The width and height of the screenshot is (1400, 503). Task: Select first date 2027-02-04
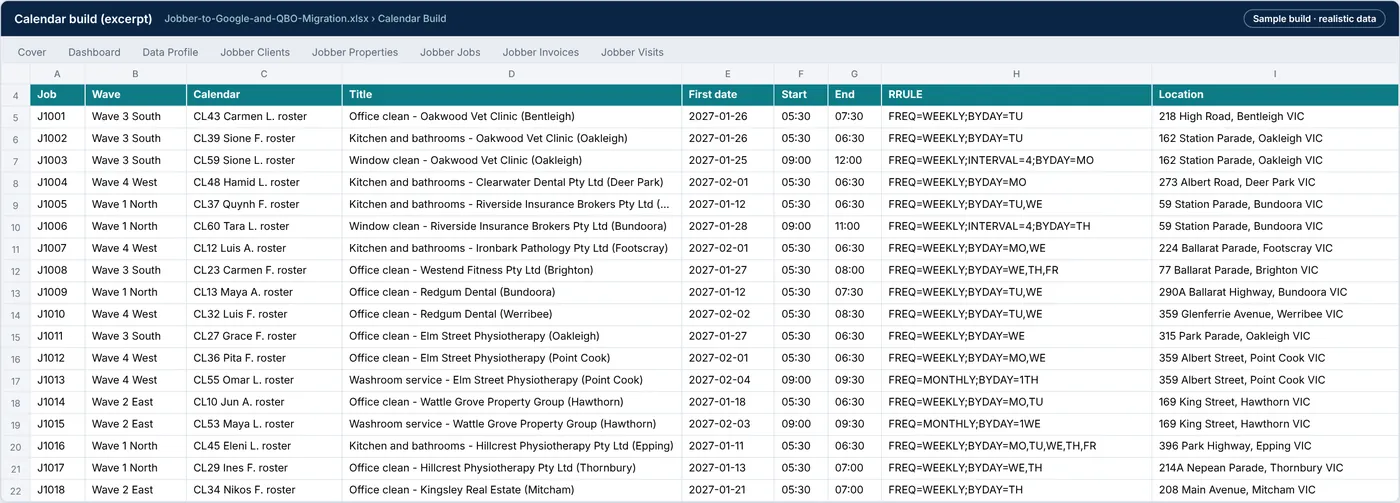[x=728, y=381]
